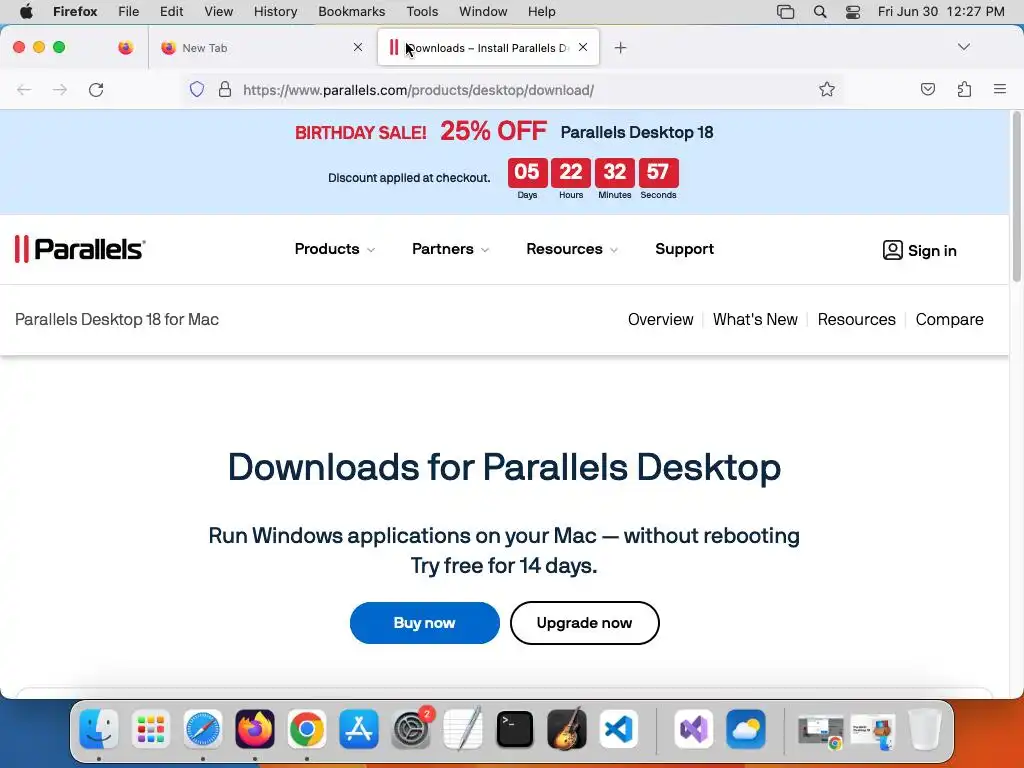
Task: Click the 25% OFF sale banner text
Action: tap(493, 131)
